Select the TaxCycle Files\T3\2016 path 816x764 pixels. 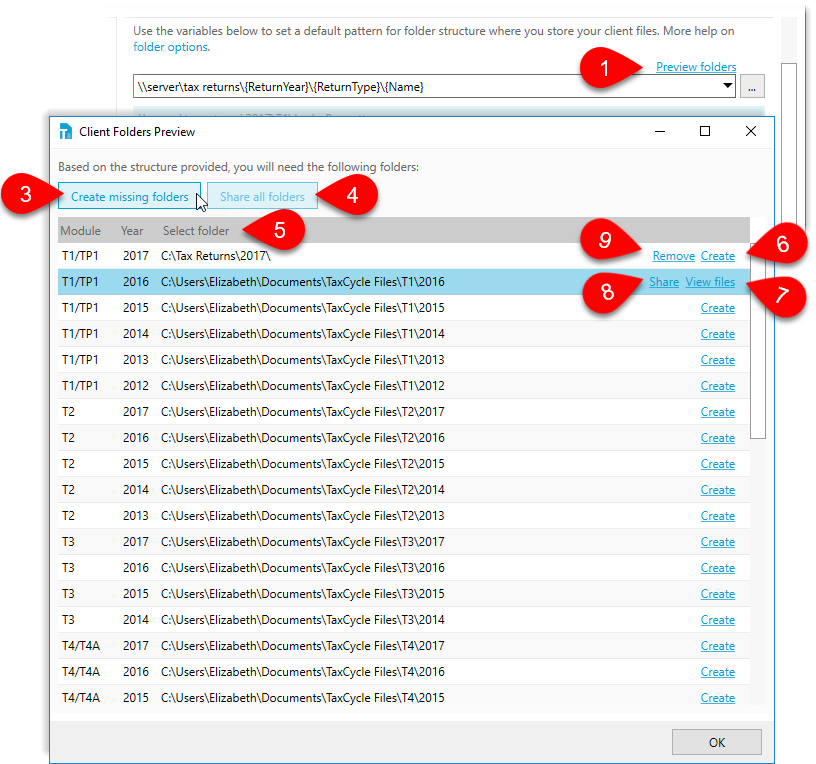[x=303, y=568]
